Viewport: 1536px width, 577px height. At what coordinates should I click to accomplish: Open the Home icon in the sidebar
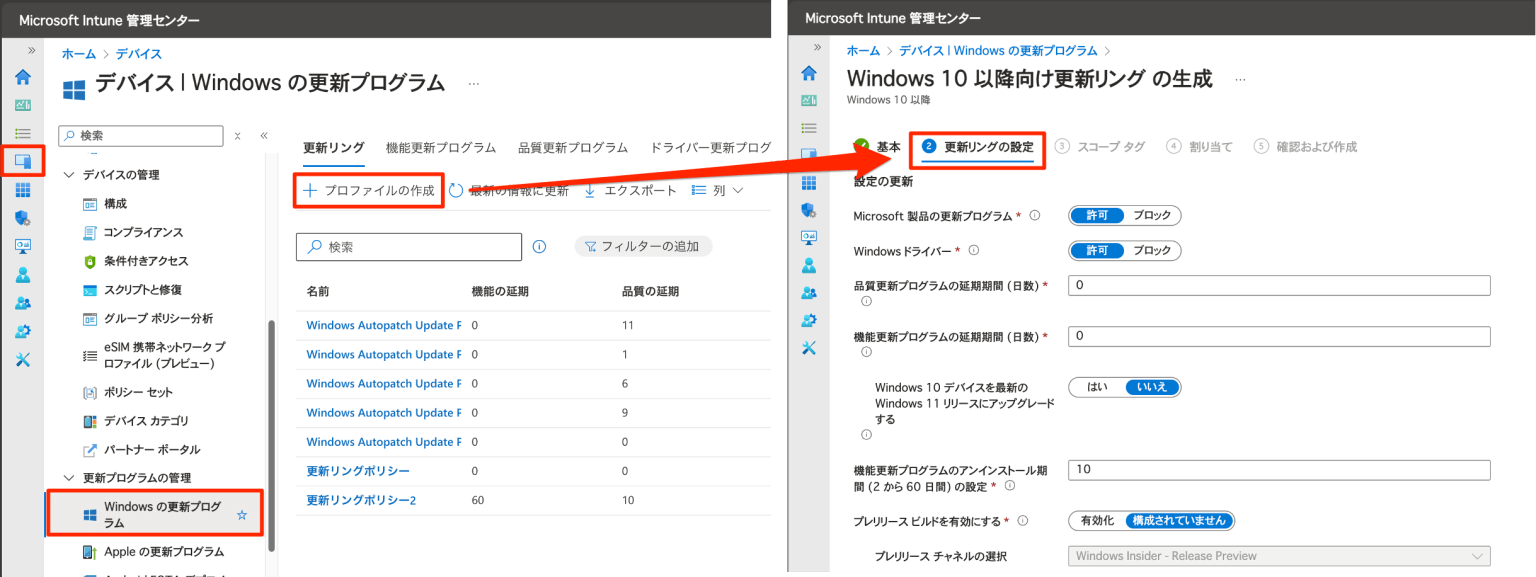(22, 76)
